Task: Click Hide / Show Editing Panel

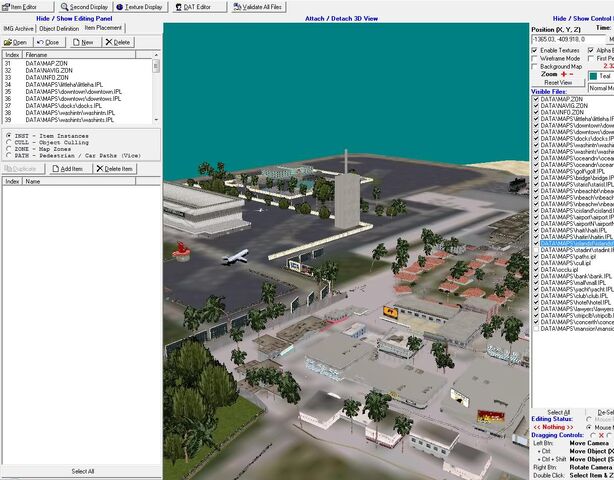Action: coord(74,18)
